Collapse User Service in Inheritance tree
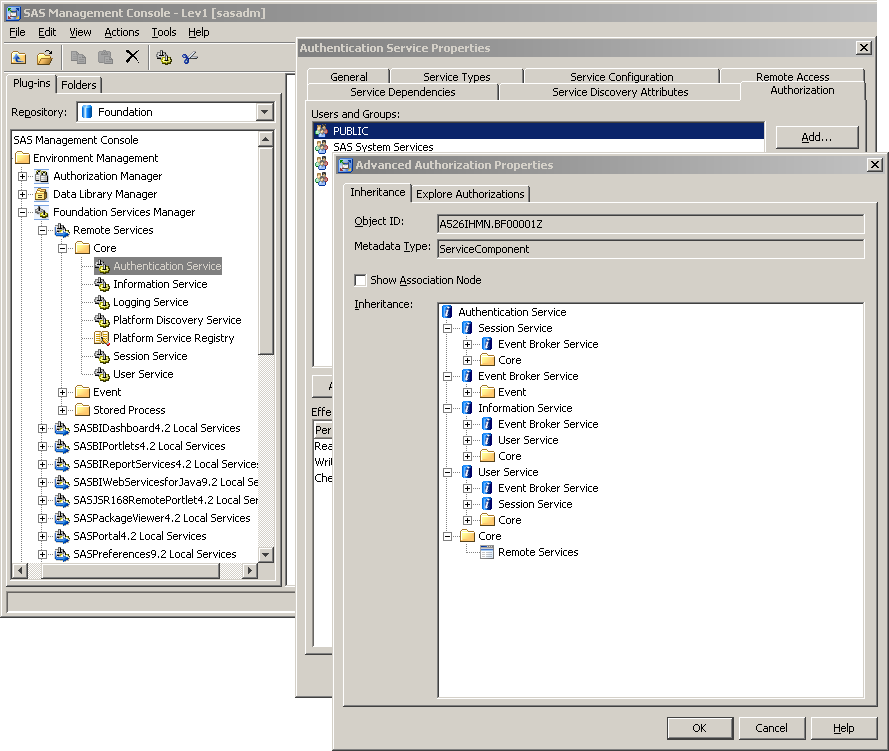Screen dimensions: 889x751 click(447, 472)
